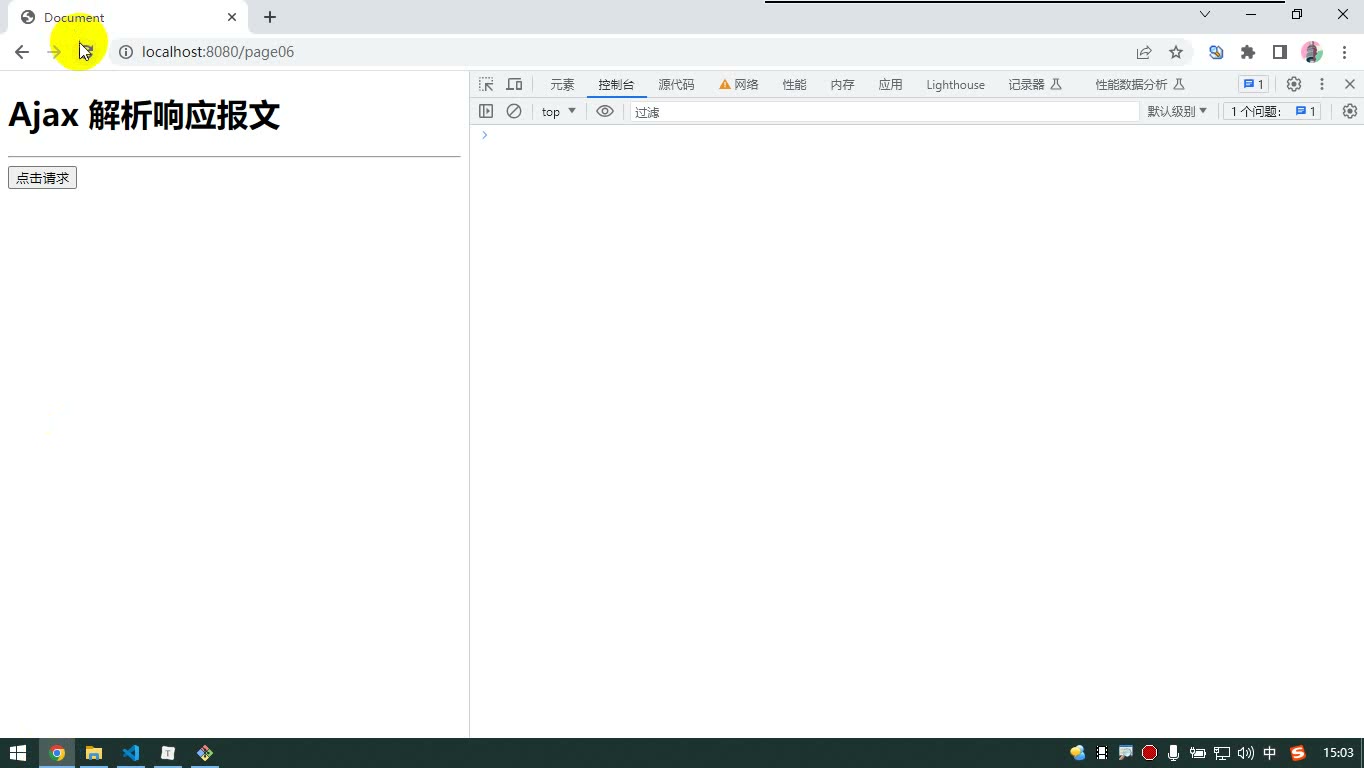Viewport: 1364px width, 768px height.
Task: Open the 源代码 tab
Action: (x=676, y=85)
